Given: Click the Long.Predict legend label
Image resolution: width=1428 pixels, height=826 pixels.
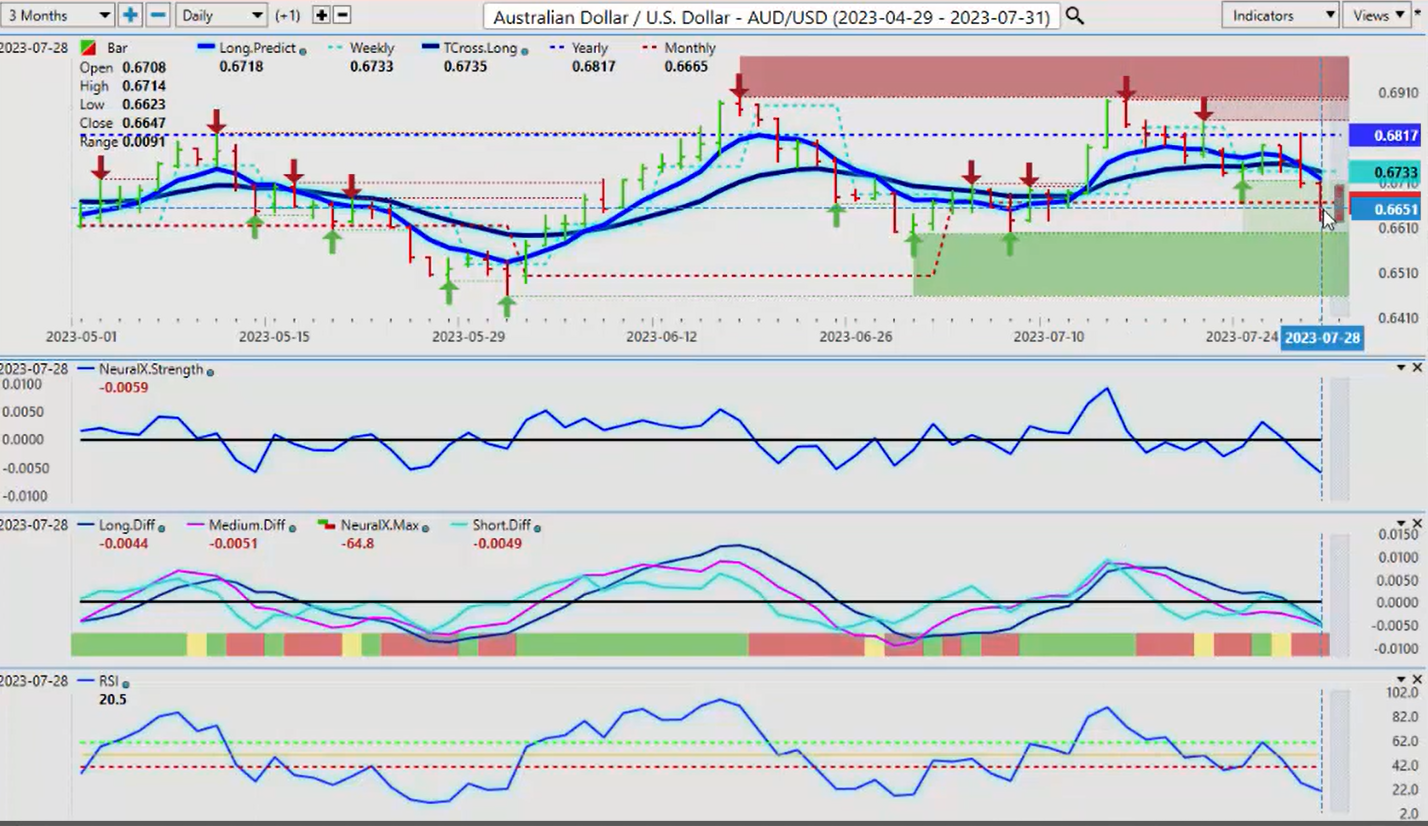Looking at the screenshot, I should coord(259,48).
